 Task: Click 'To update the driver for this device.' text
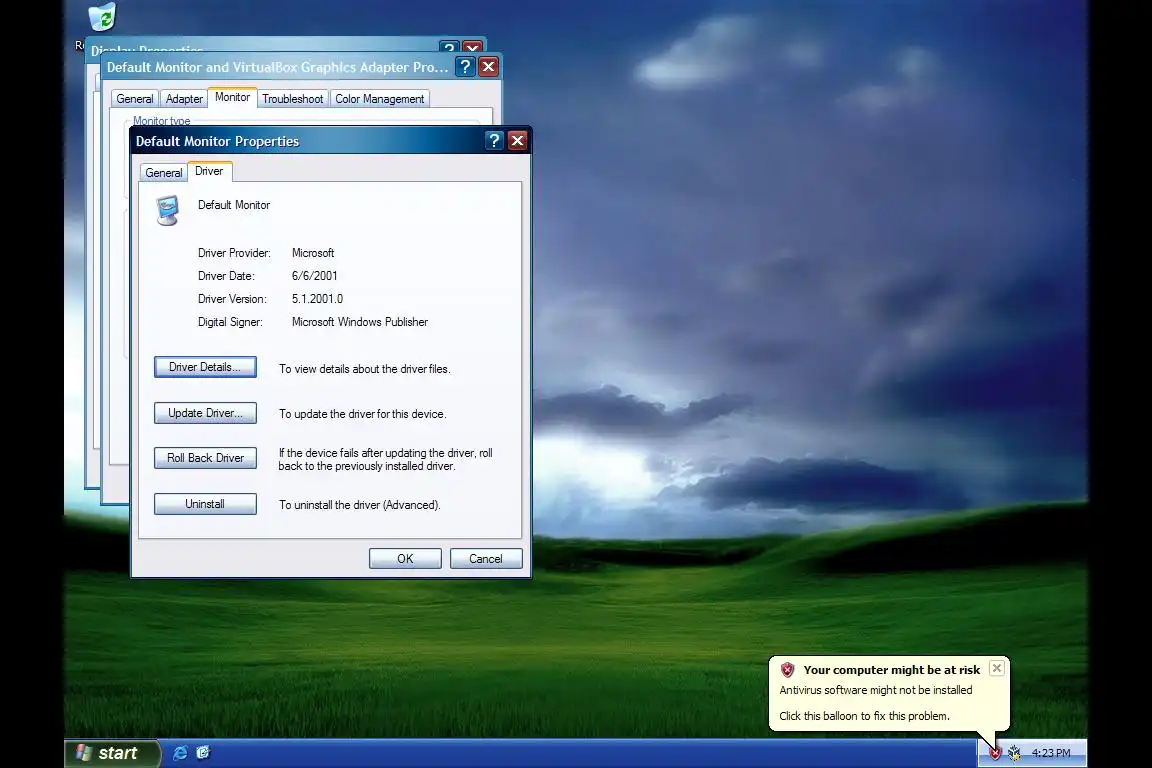pyautogui.click(x=362, y=414)
